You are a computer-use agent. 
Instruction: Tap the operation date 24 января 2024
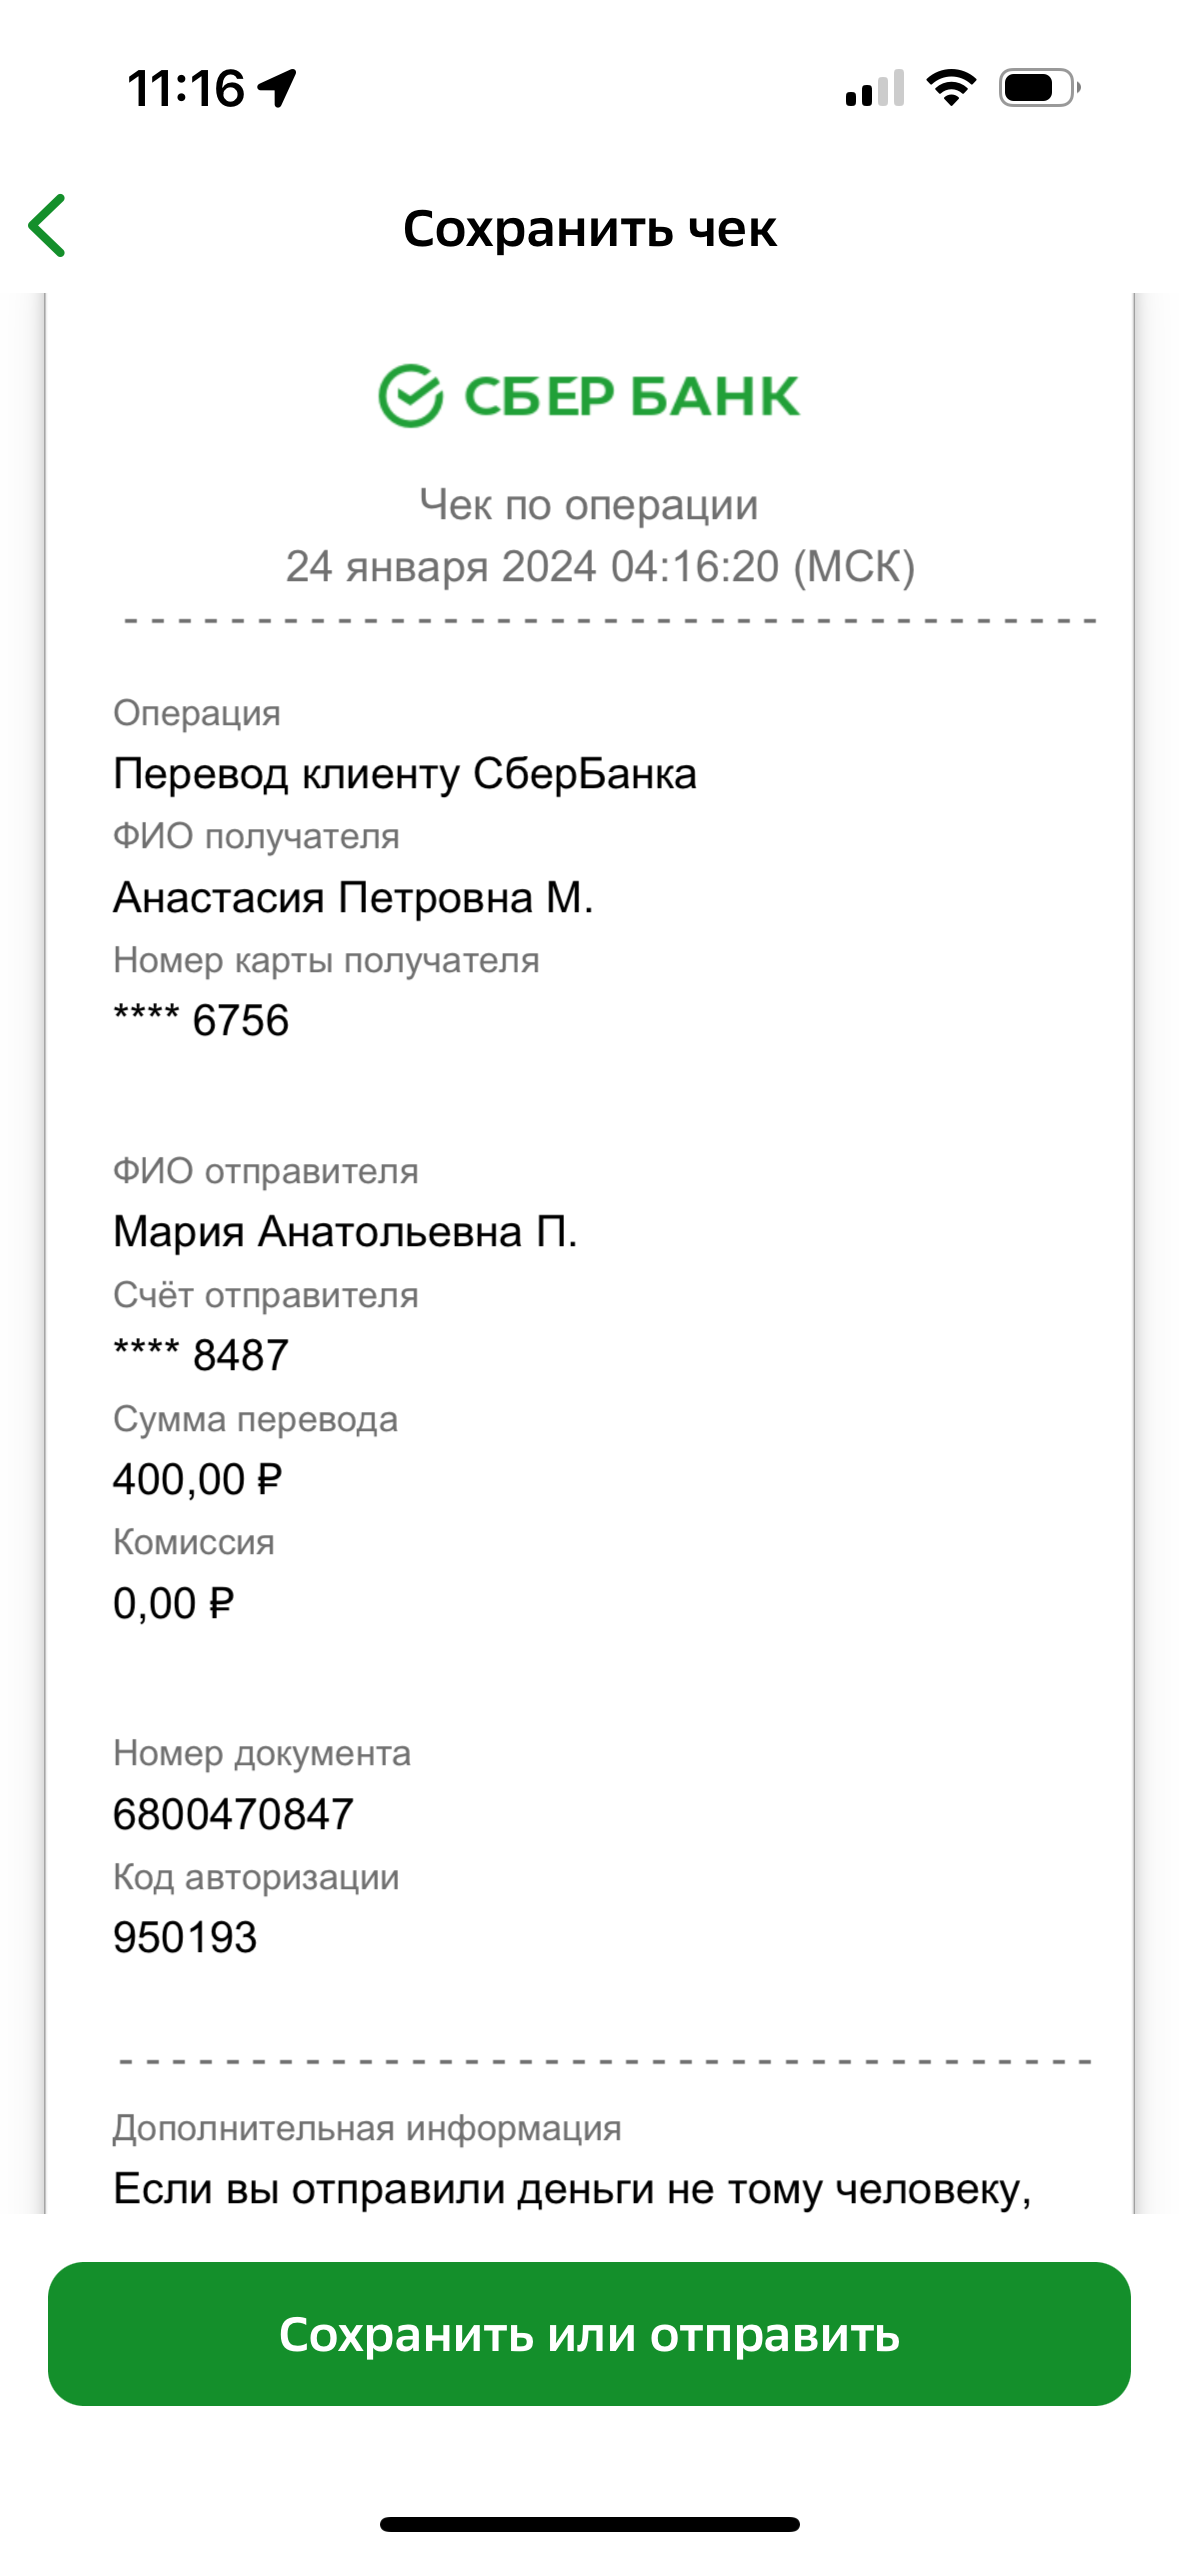[441, 566]
